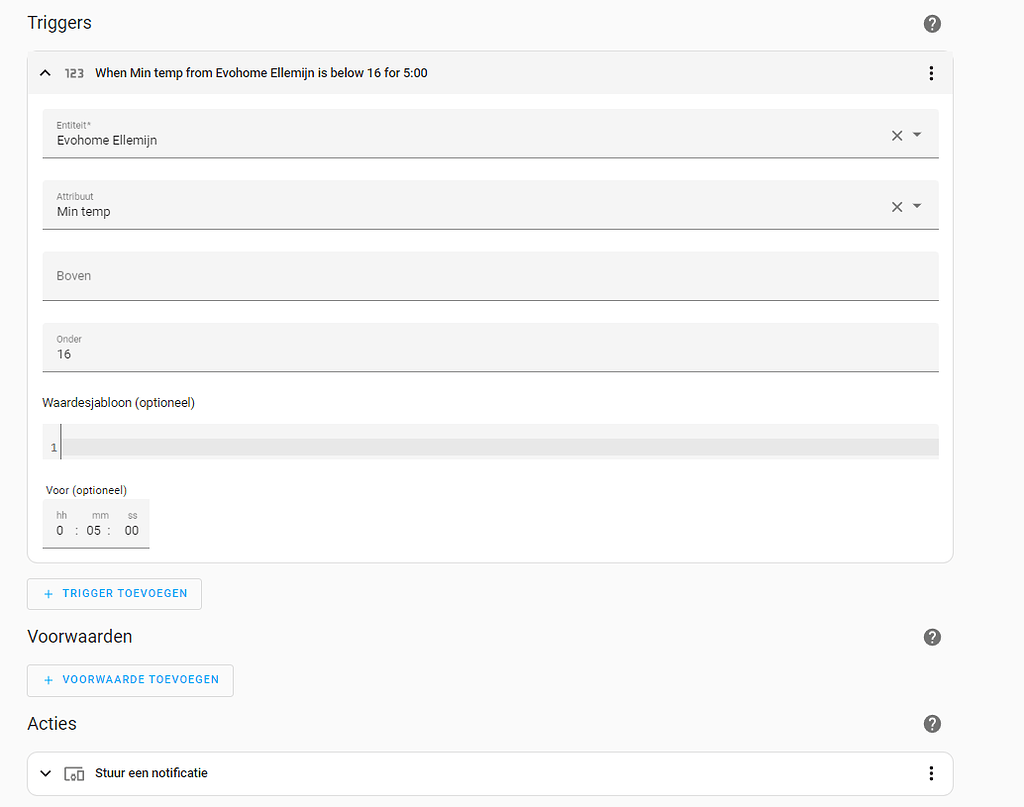Focus the Boven input field

pyautogui.click(x=490, y=276)
